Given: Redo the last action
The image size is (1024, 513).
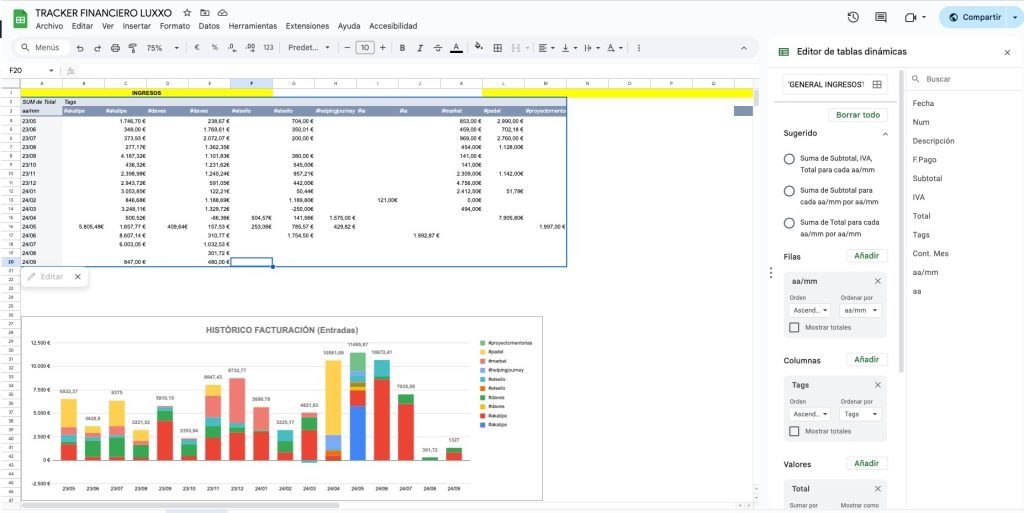Looking at the screenshot, I should tap(98, 48).
